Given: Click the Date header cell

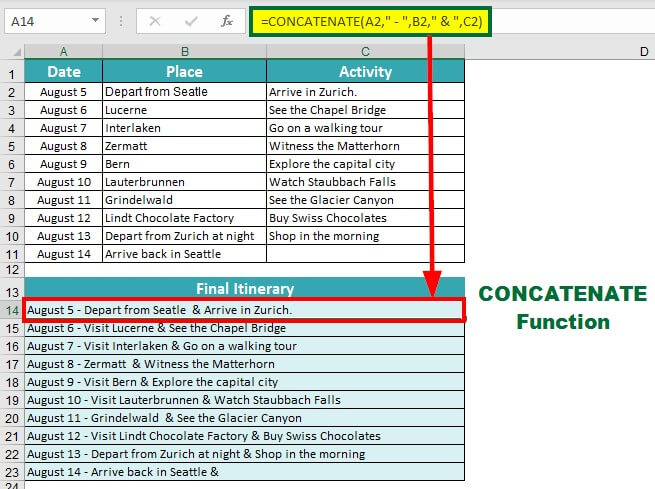Looking at the screenshot, I should coord(63,71).
